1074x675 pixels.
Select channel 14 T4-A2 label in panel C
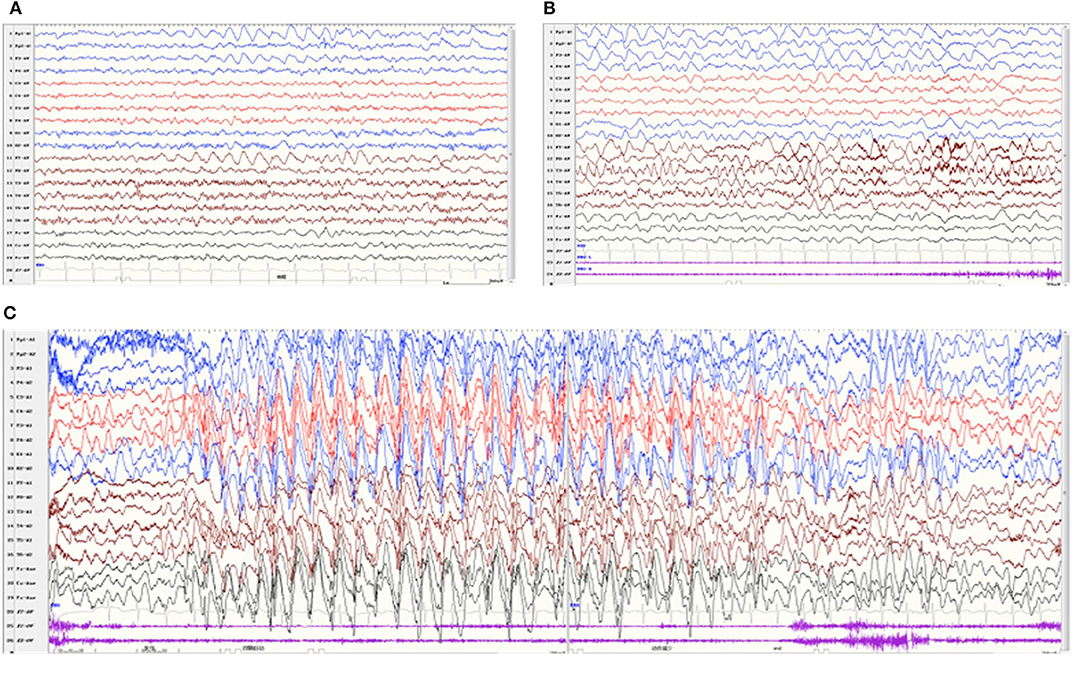point(25,526)
